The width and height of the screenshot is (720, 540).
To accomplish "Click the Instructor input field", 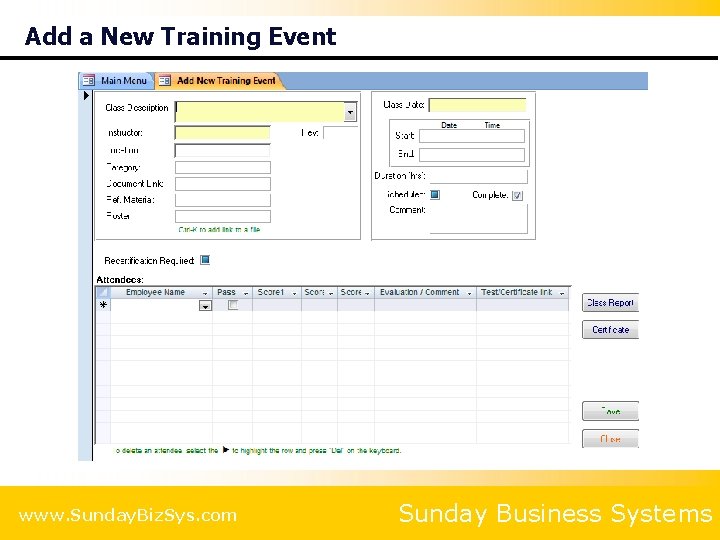I will [223, 133].
